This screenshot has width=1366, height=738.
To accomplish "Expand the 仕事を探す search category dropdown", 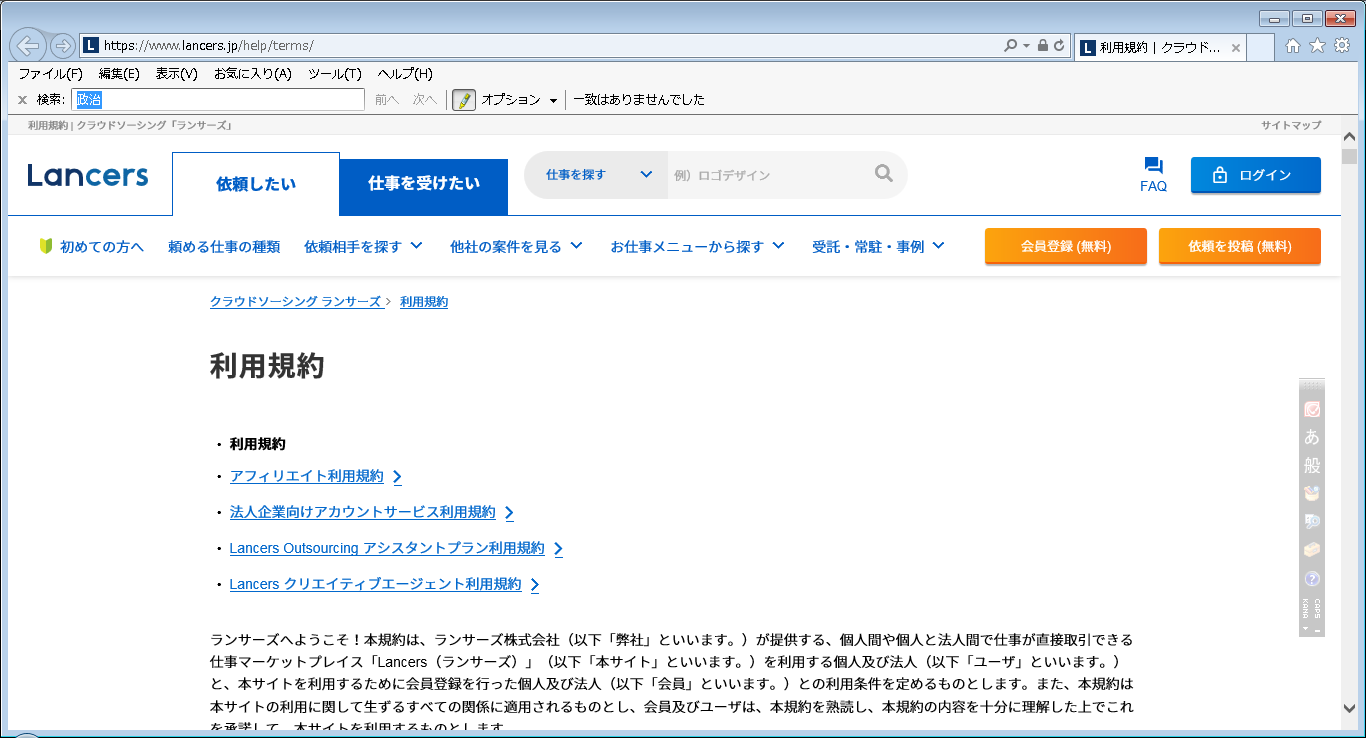I will (597, 175).
